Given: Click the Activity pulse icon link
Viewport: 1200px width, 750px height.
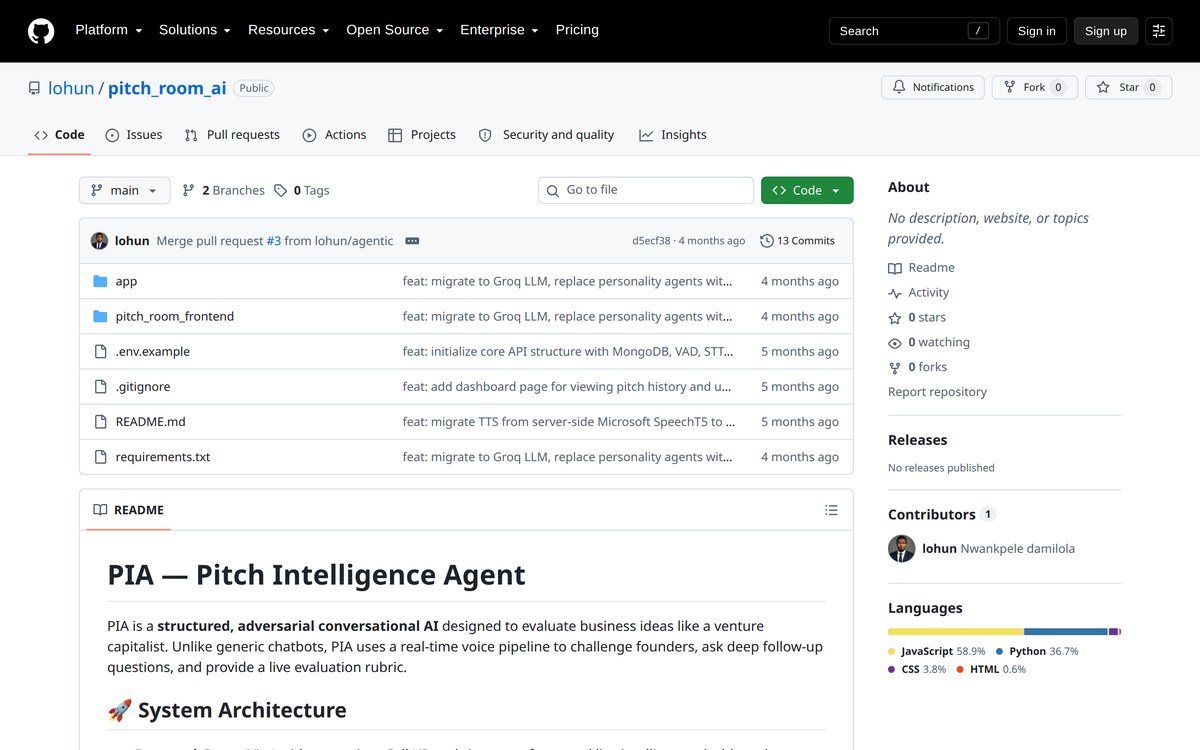Looking at the screenshot, I should (895, 293).
